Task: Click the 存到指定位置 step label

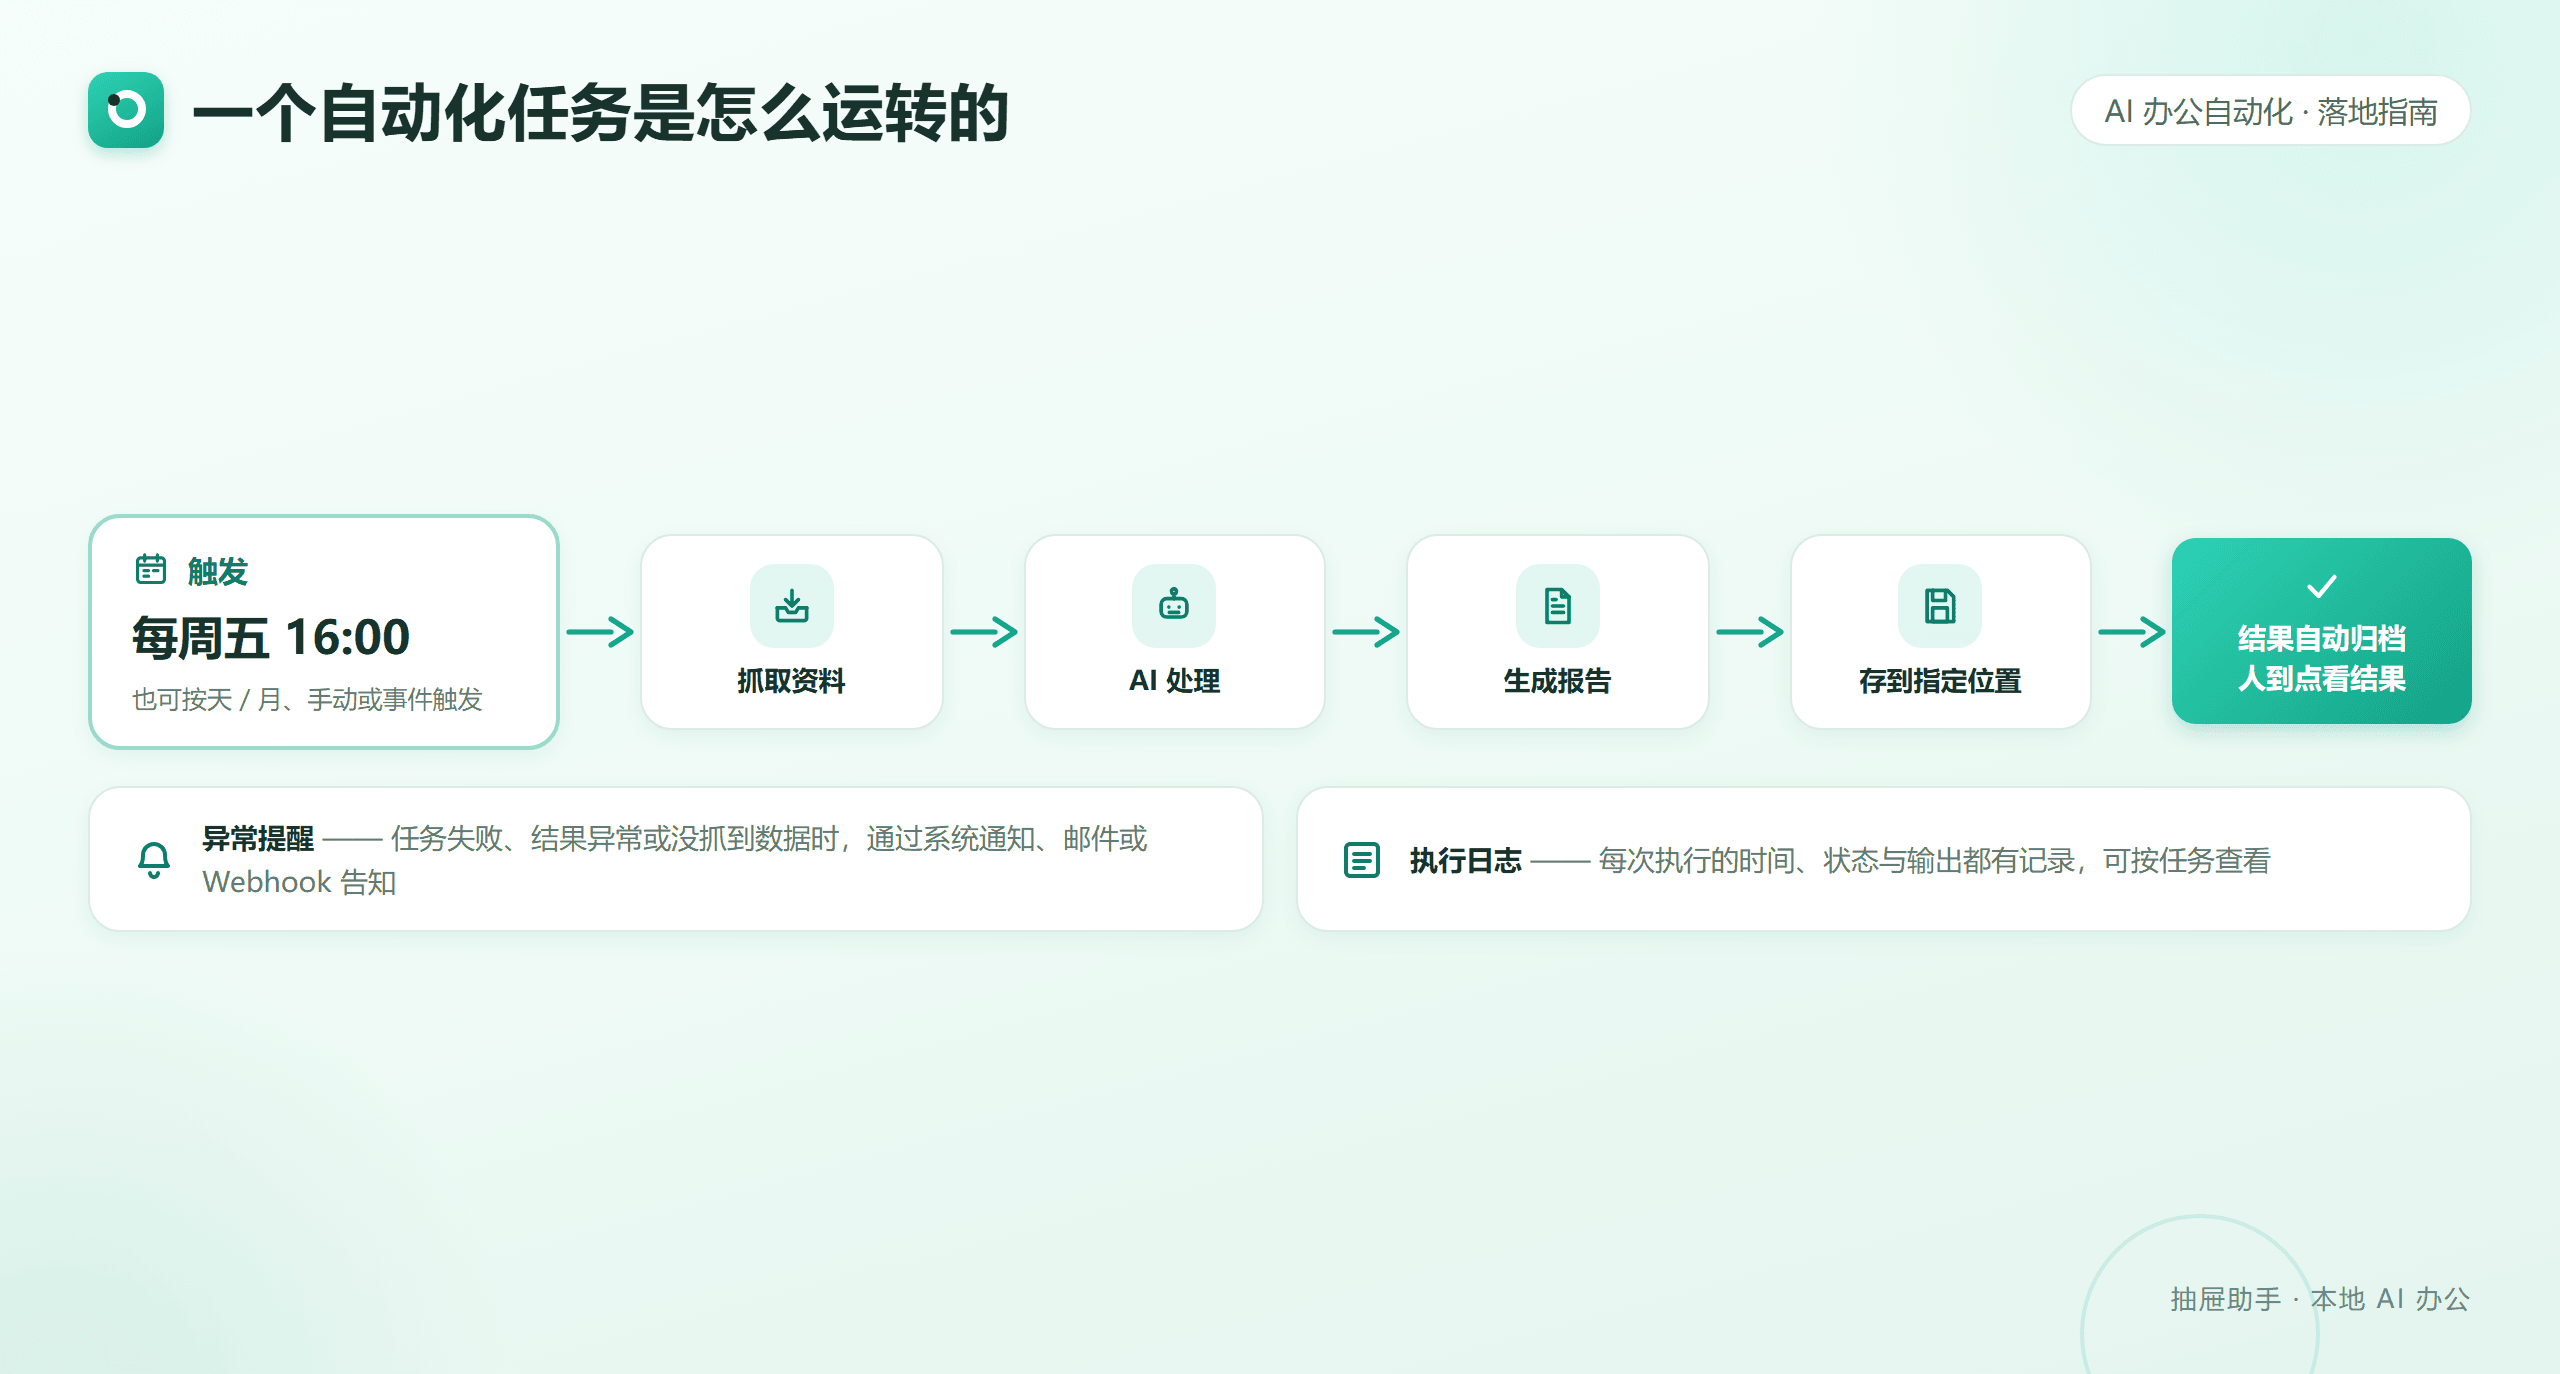Action: coord(1940,681)
